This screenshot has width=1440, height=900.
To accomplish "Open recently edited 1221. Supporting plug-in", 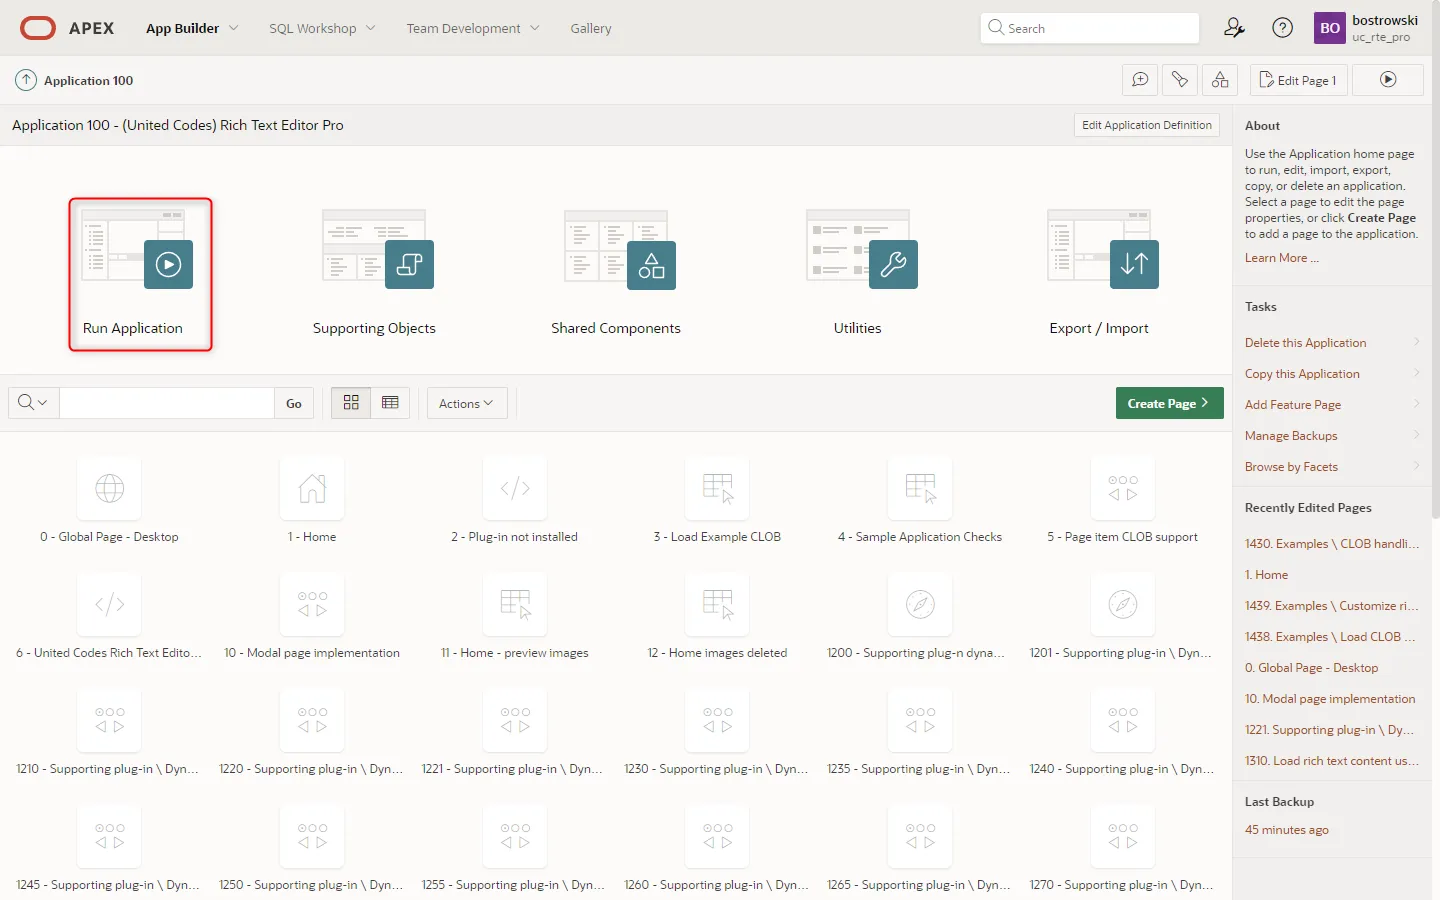I will pos(1329,730).
